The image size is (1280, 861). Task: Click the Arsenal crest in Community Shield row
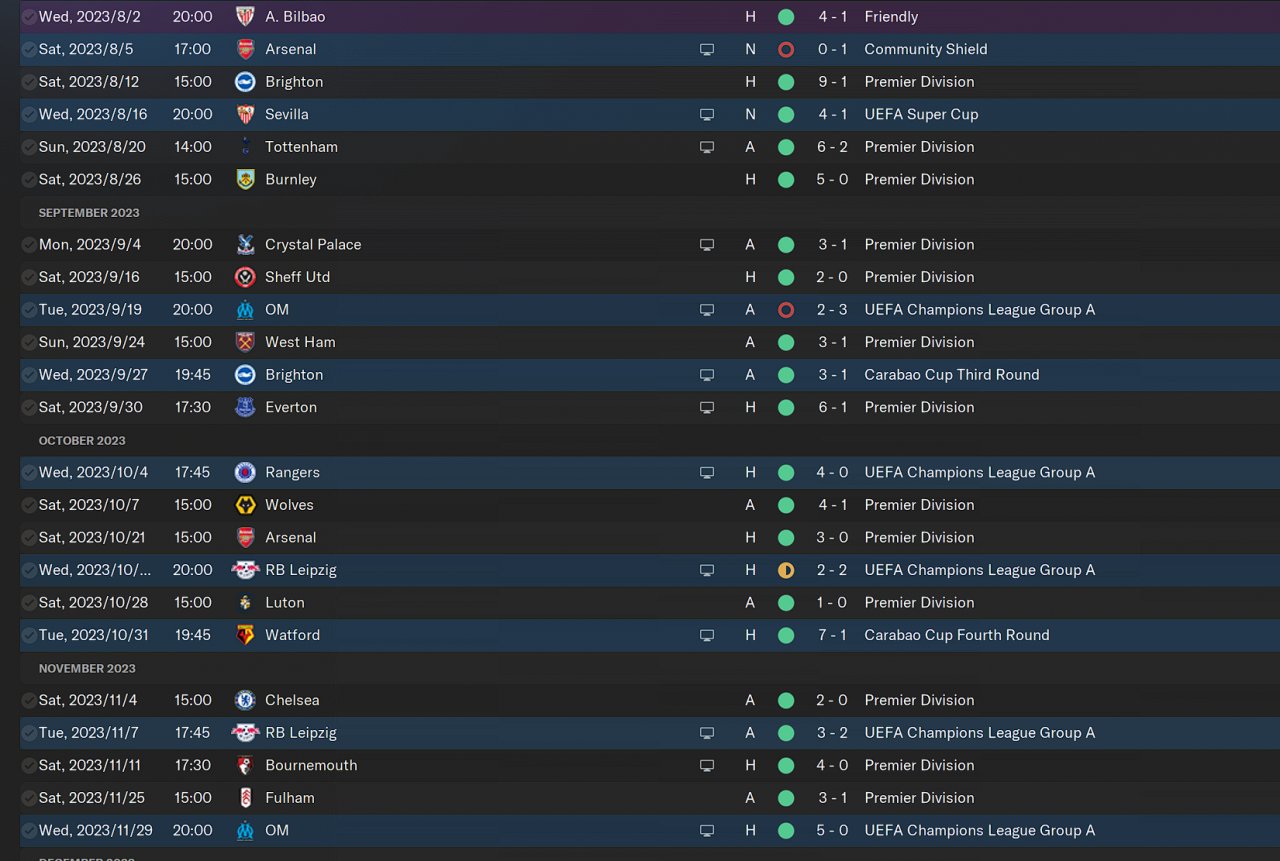(x=245, y=49)
